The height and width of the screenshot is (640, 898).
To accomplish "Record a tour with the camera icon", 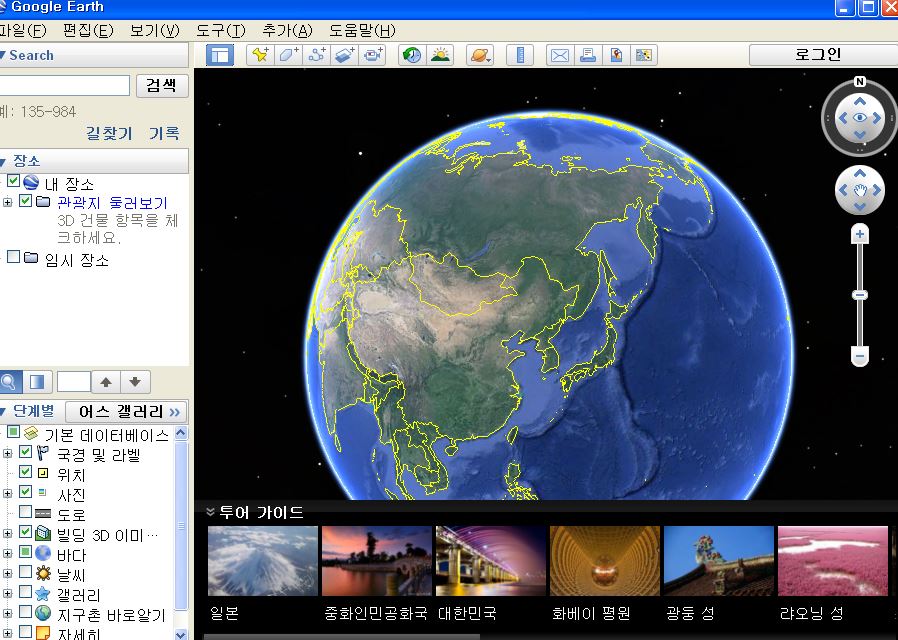I will click(x=373, y=55).
